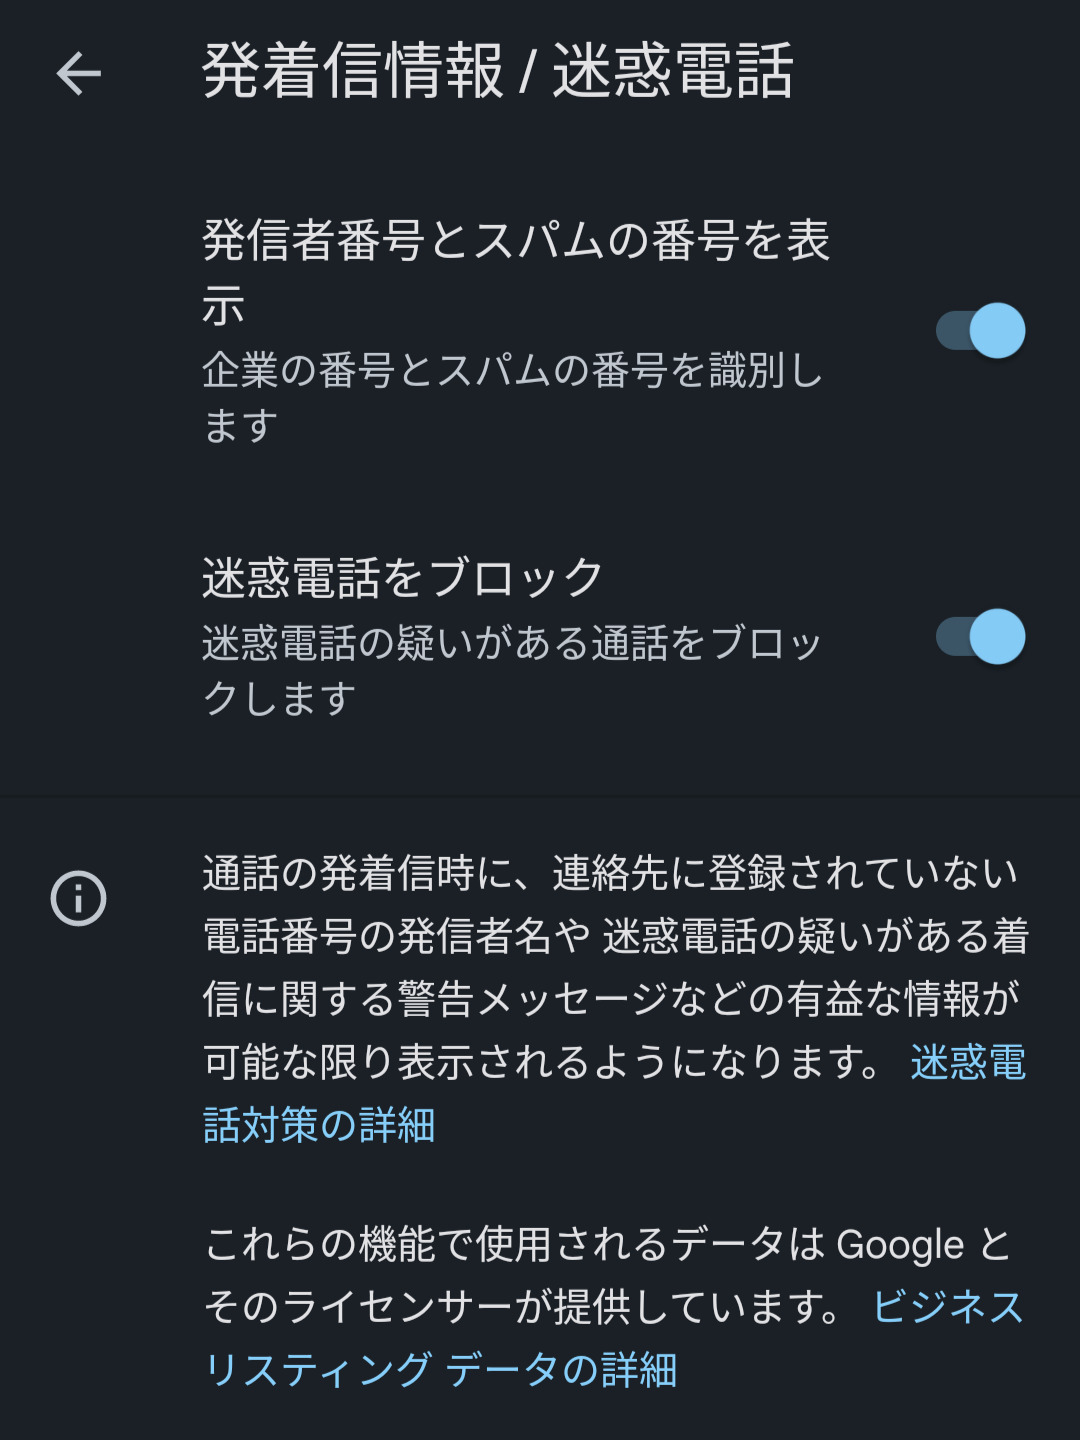Viewport: 1080px width, 1440px height.
Task: Tap the wrapped 示 character of the first setting title
Action: [223, 306]
